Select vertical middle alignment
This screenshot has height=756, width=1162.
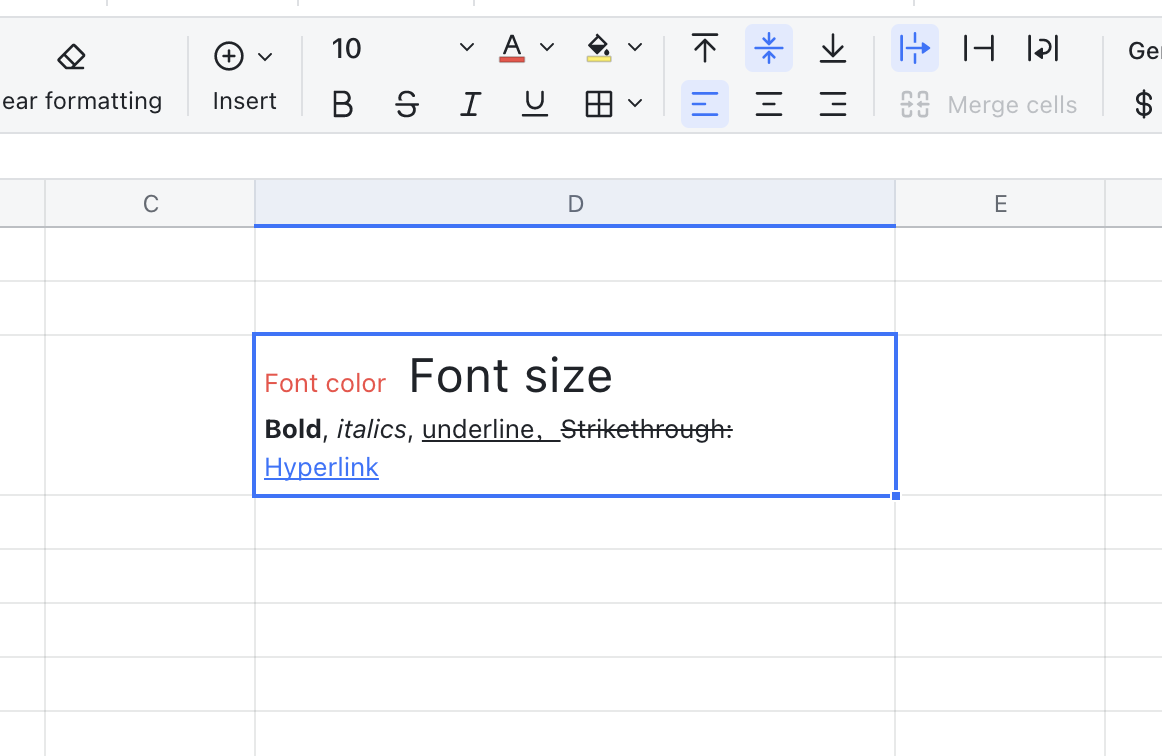pos(769,48)
